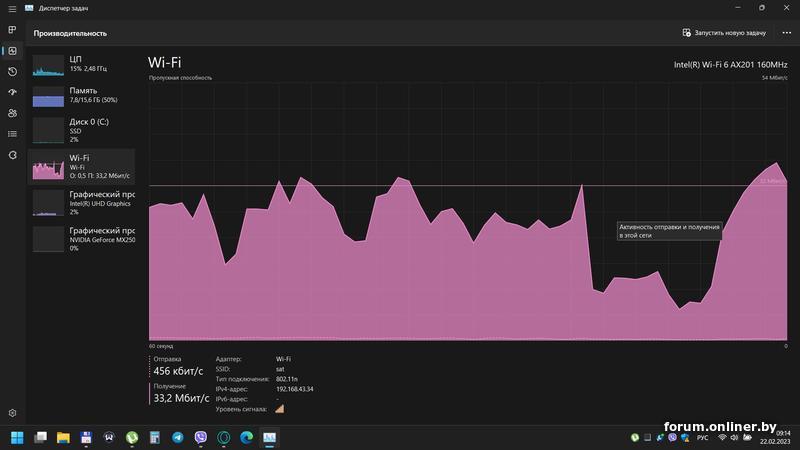Open the Users page icon

(x=12, y=113)
